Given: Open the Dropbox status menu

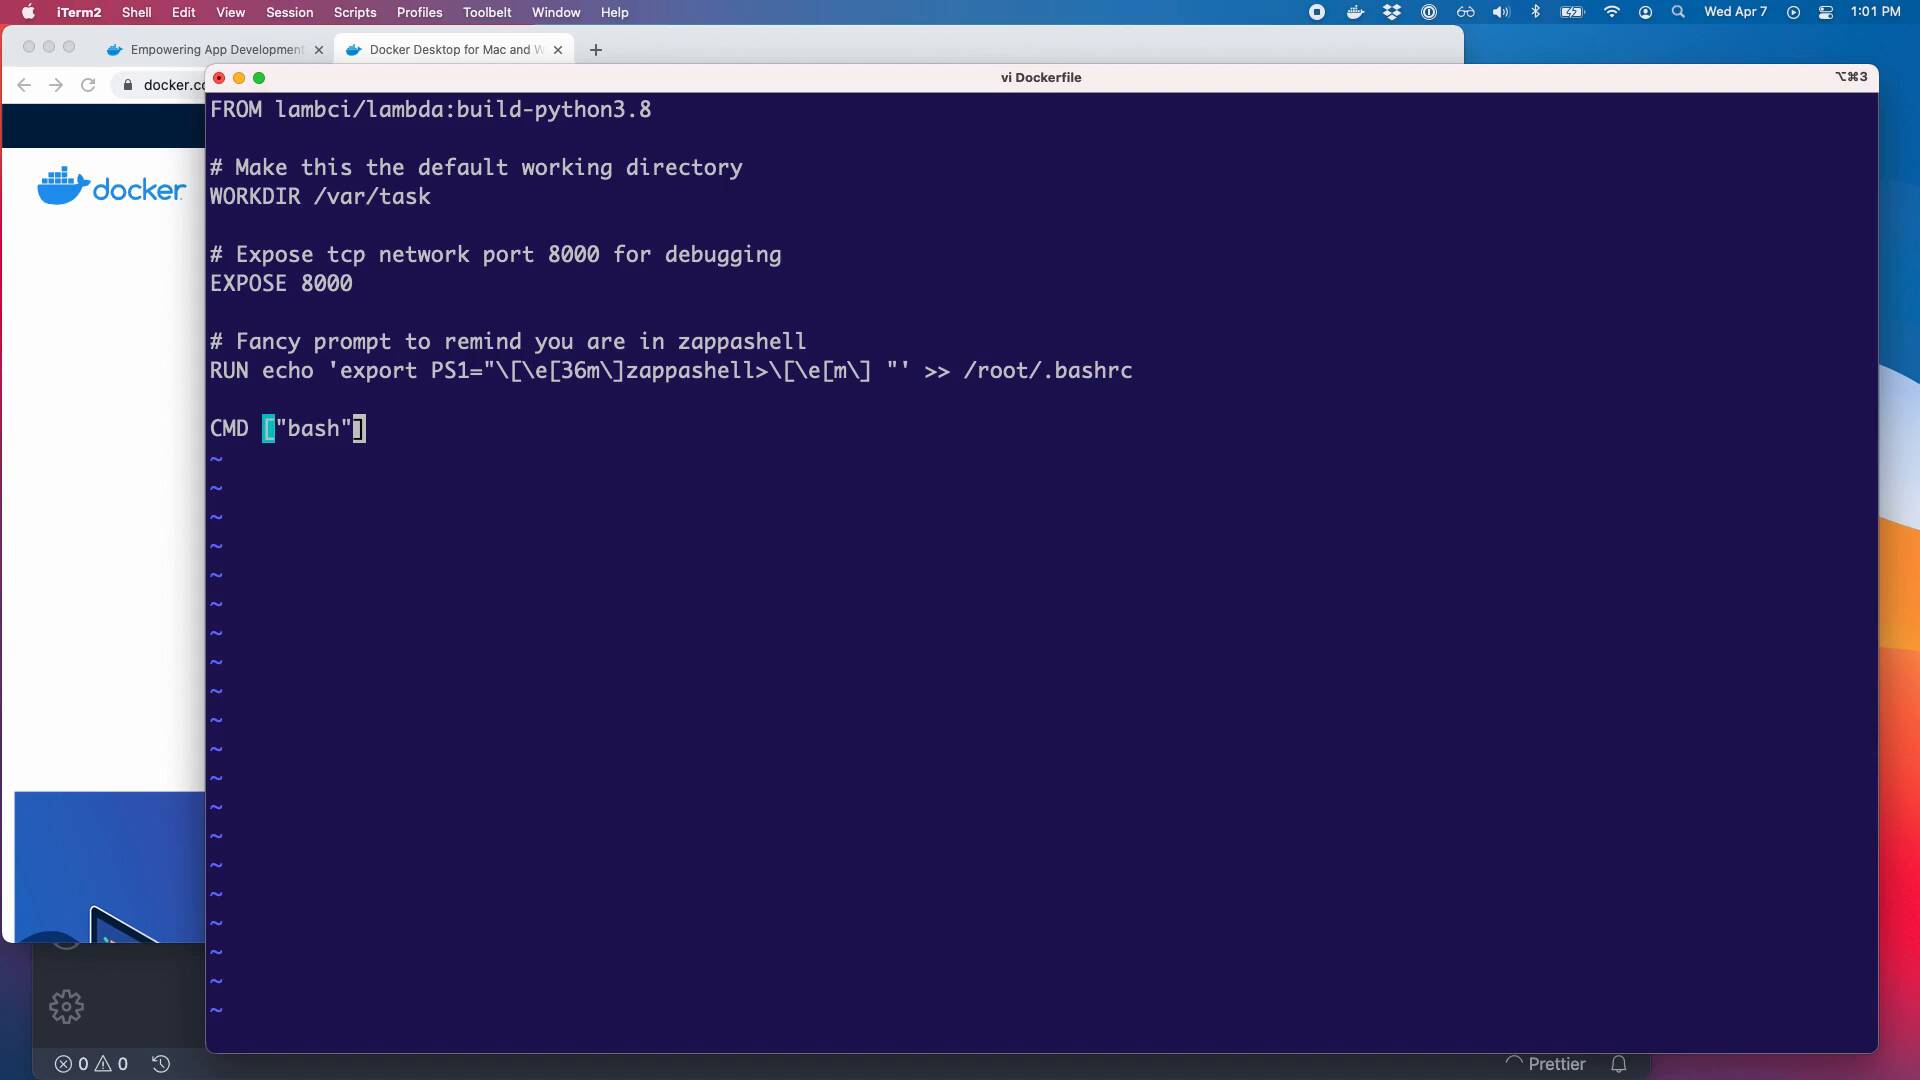Looking at the screenshot, I should 1391,12.
